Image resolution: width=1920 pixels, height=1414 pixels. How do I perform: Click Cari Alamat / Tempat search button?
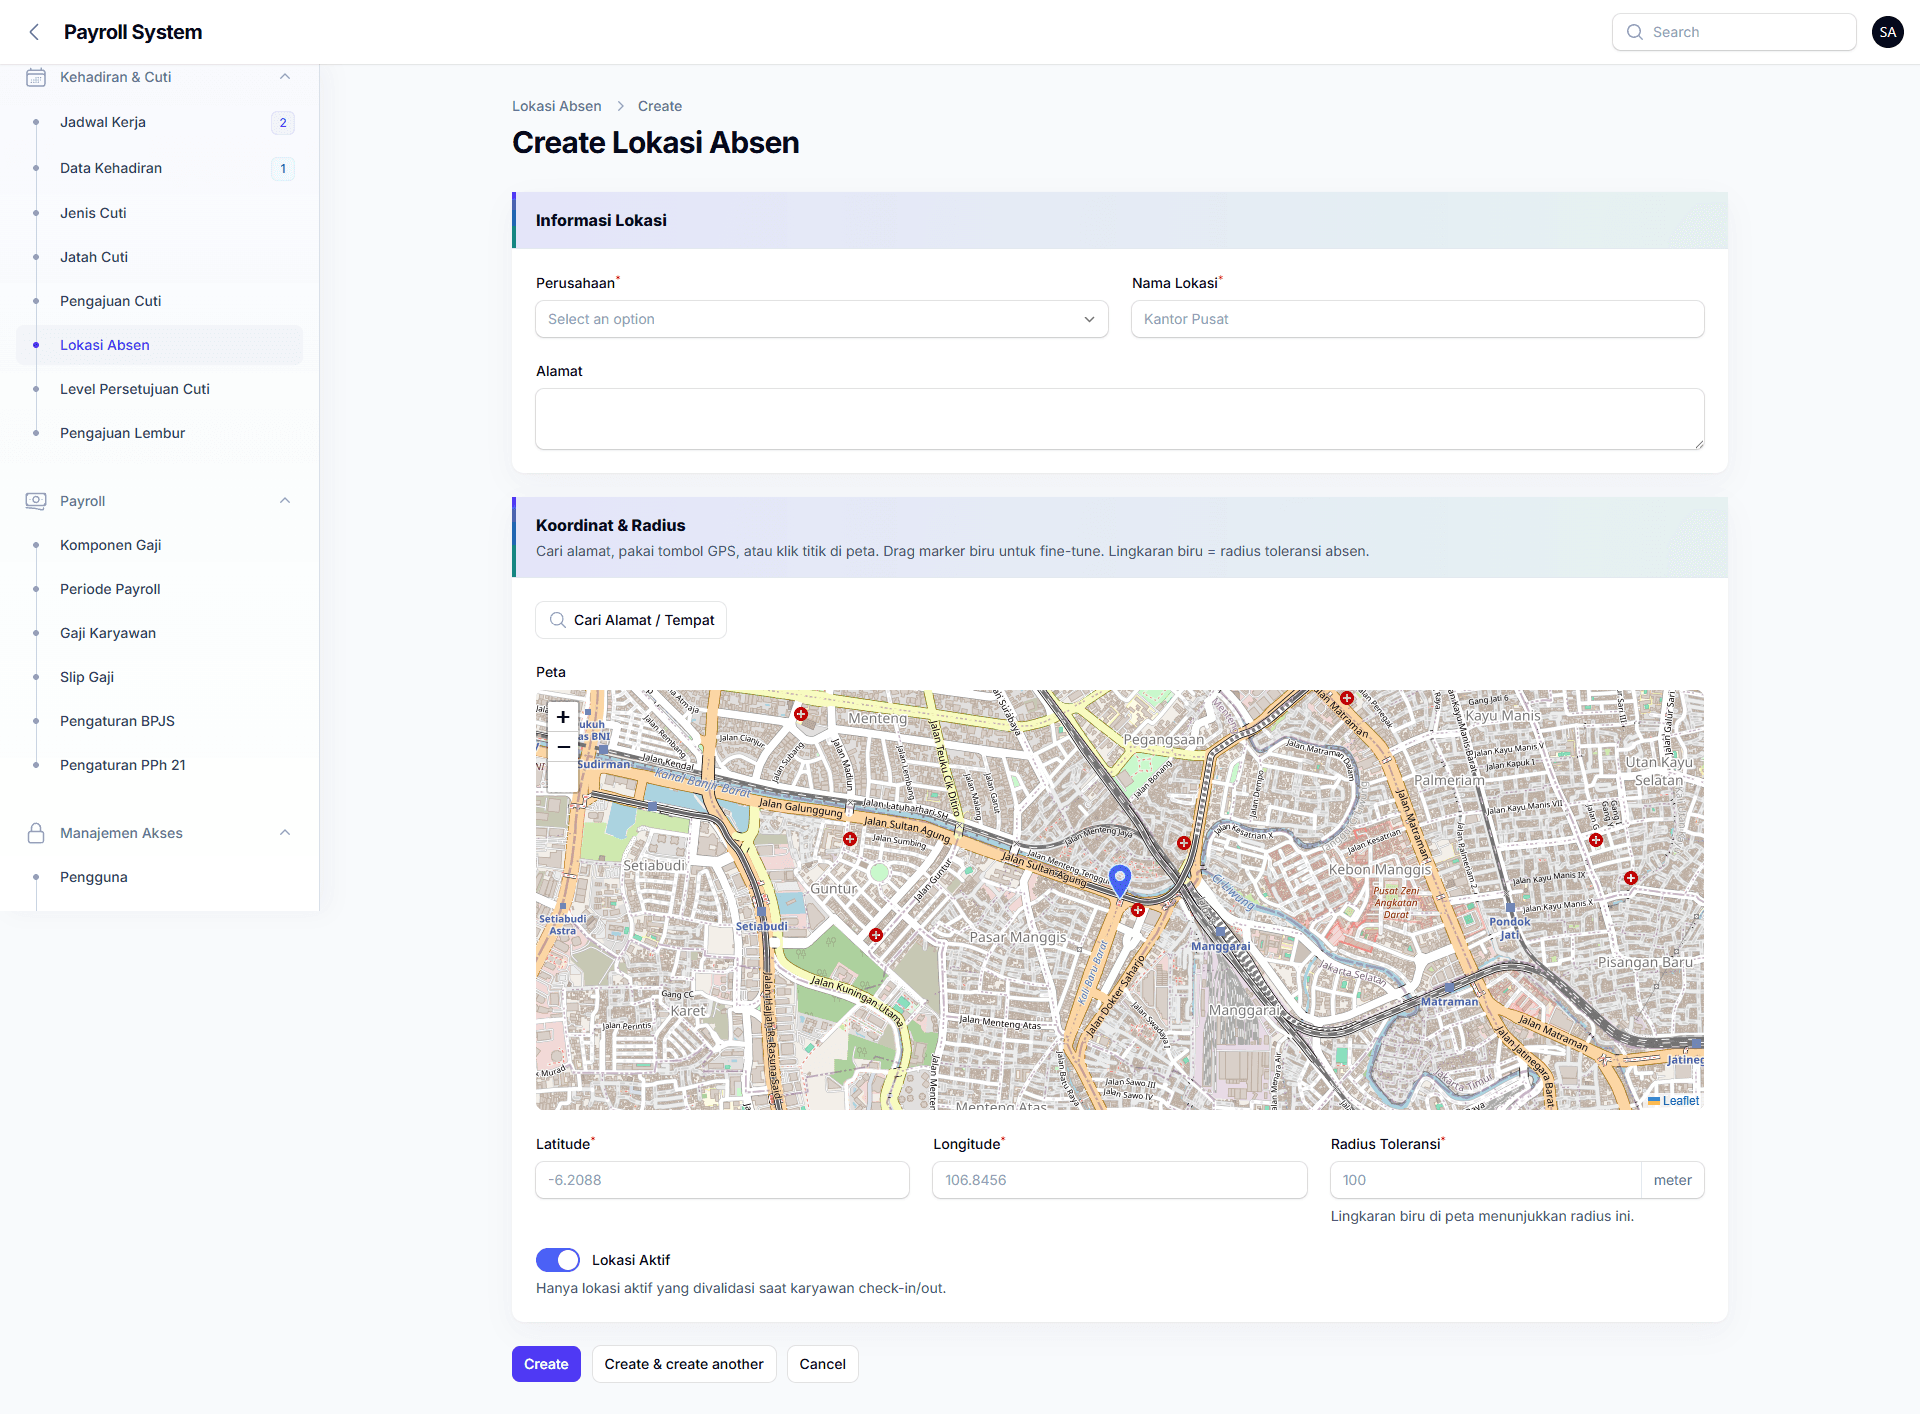pos(631,620)
